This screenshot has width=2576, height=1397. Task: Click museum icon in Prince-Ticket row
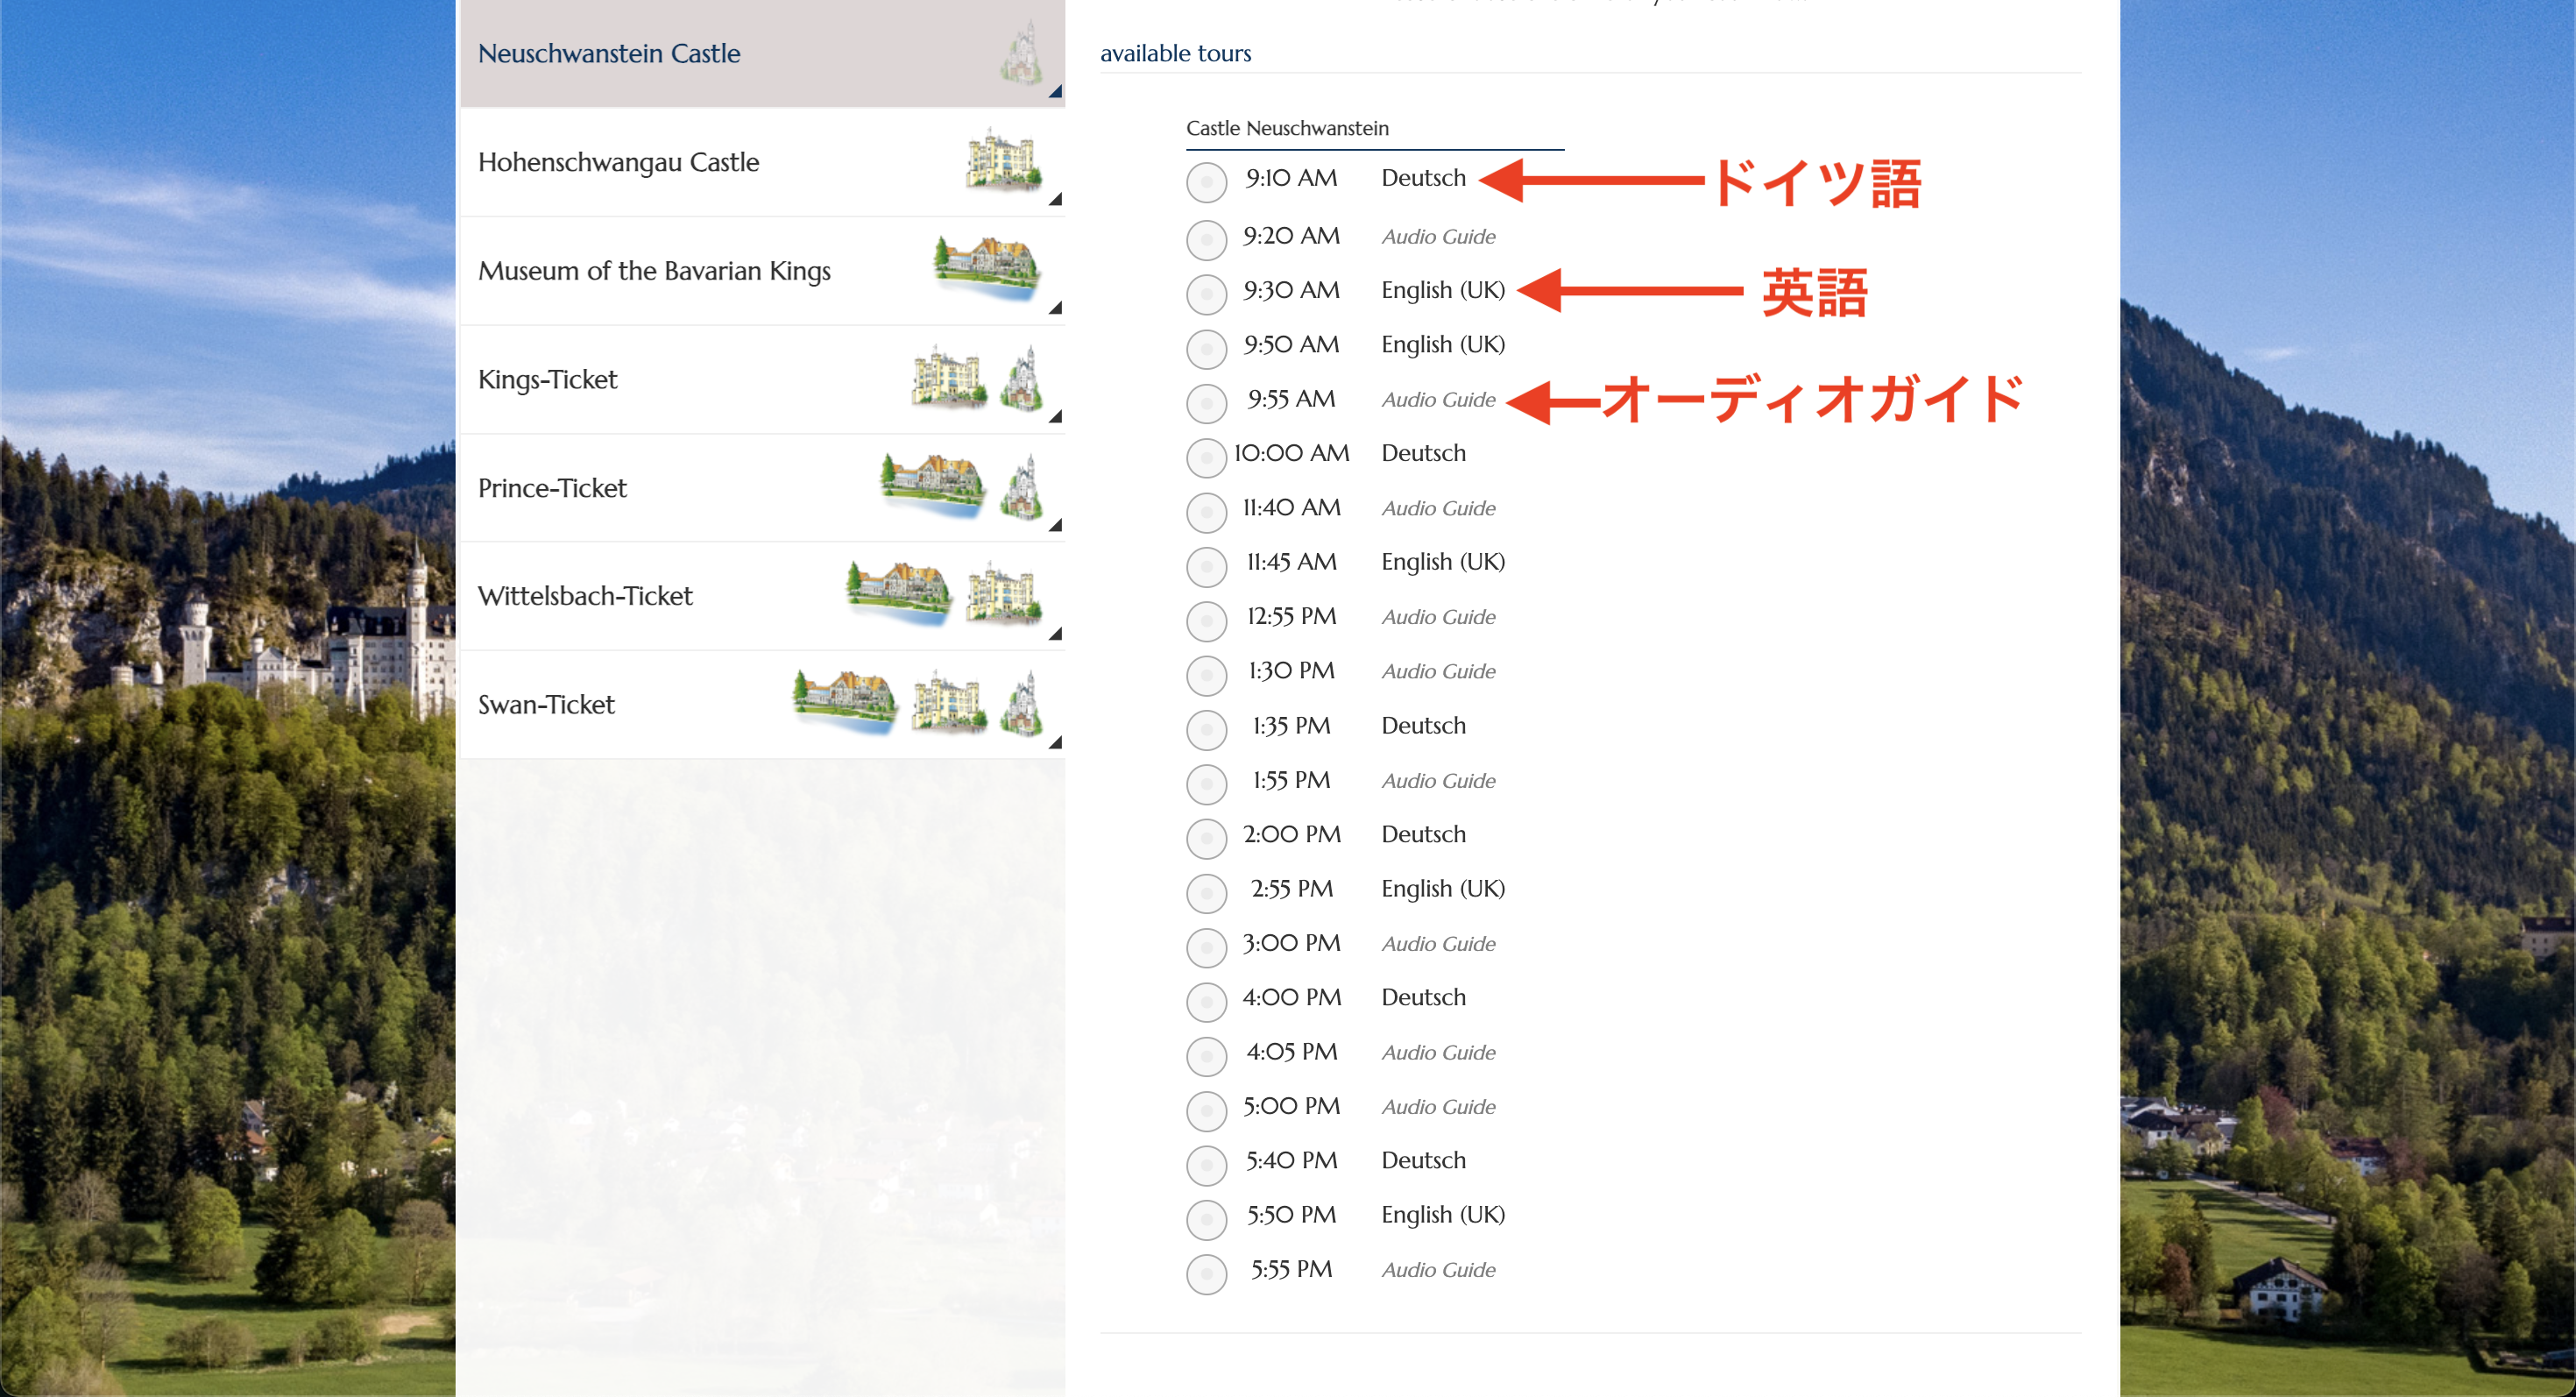932,485
